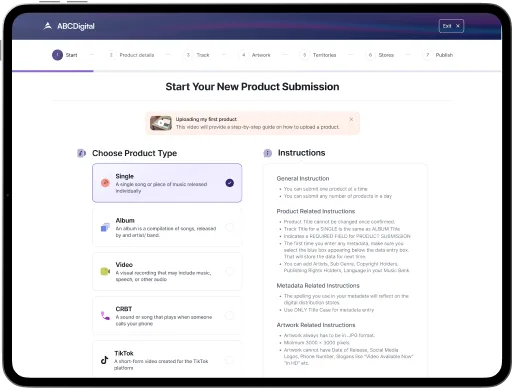513x388 pixels.
Task: Click the Instructions info icon
Action: [268, 153]
